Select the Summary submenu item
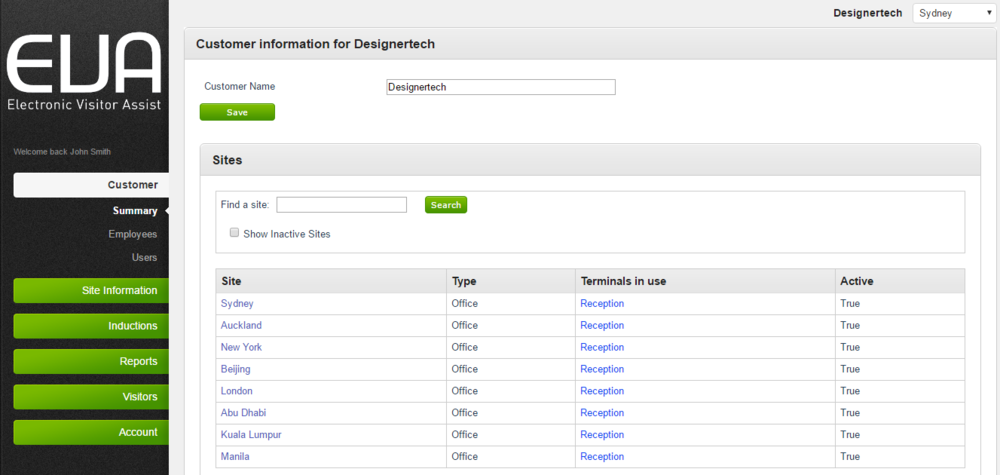 point(135,211)
